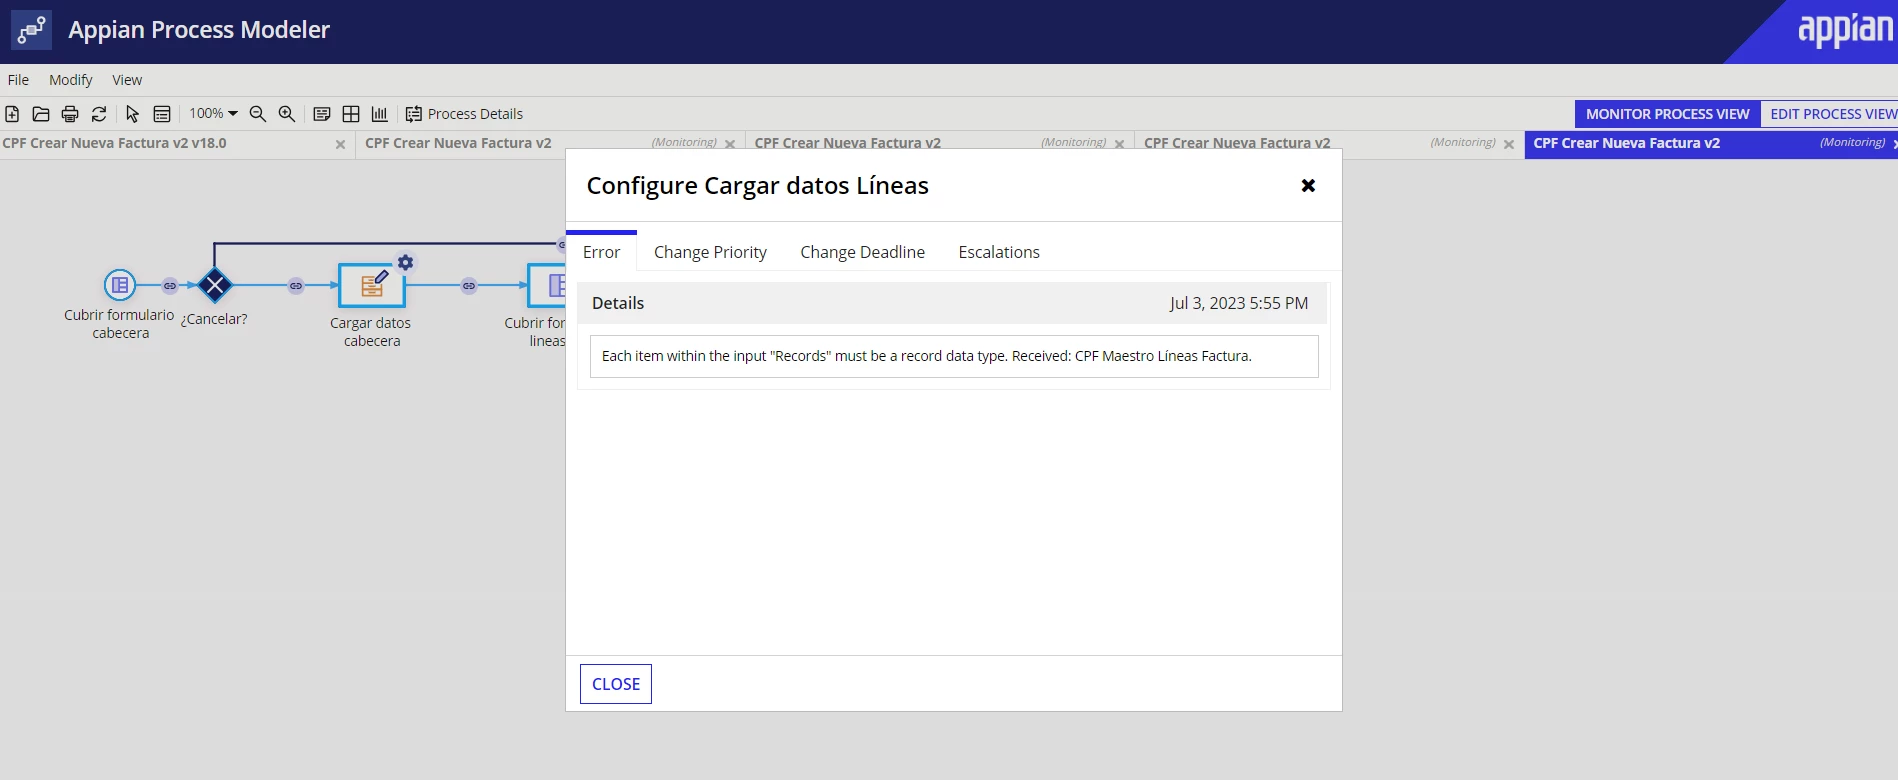This screenshot has height=780, width=1898.
Task: Open a process model via folder icon
Action: (x=41, y=114)
